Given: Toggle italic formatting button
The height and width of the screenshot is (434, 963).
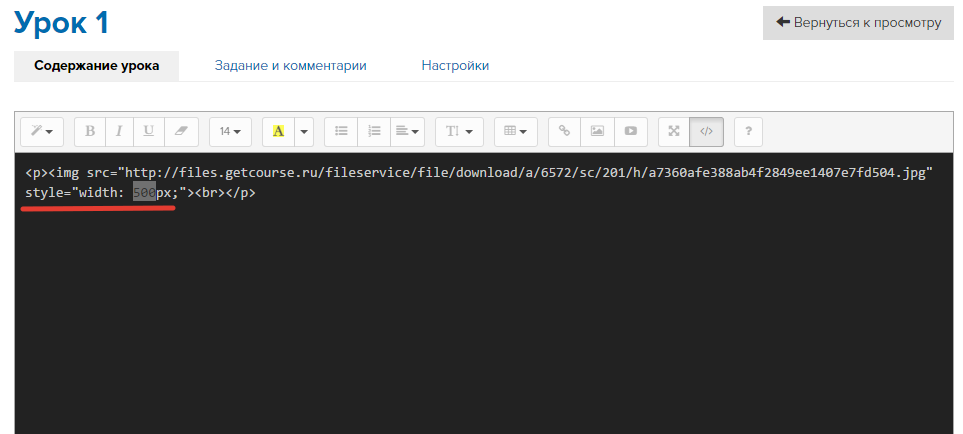Looking at the screenshot, I should (119, 131).
